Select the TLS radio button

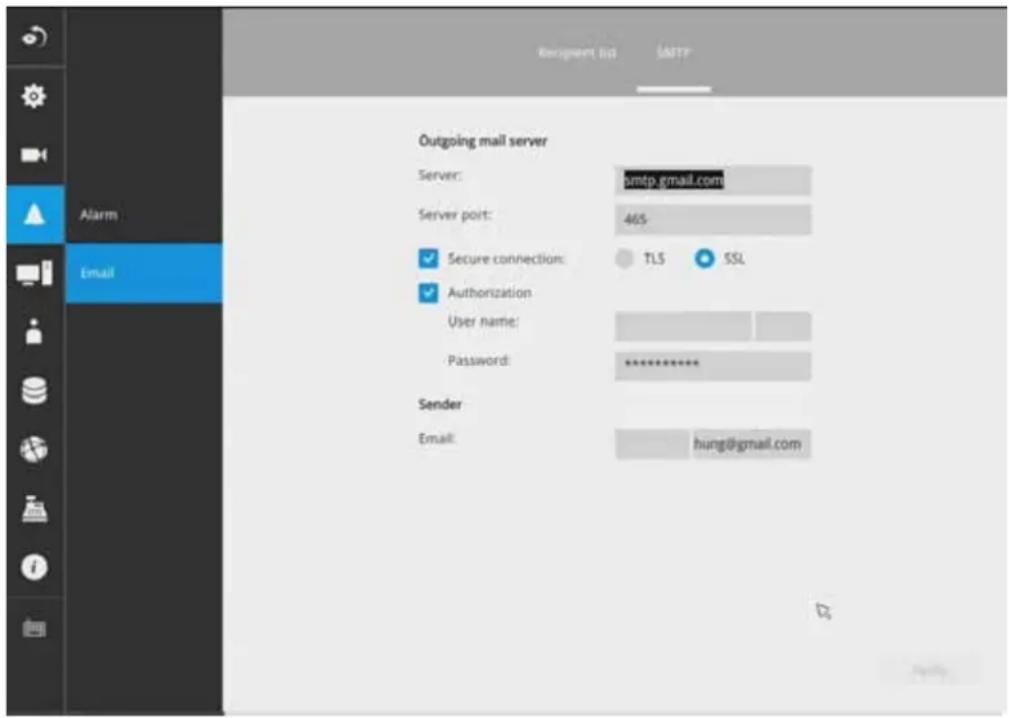(x=624, y=259)
